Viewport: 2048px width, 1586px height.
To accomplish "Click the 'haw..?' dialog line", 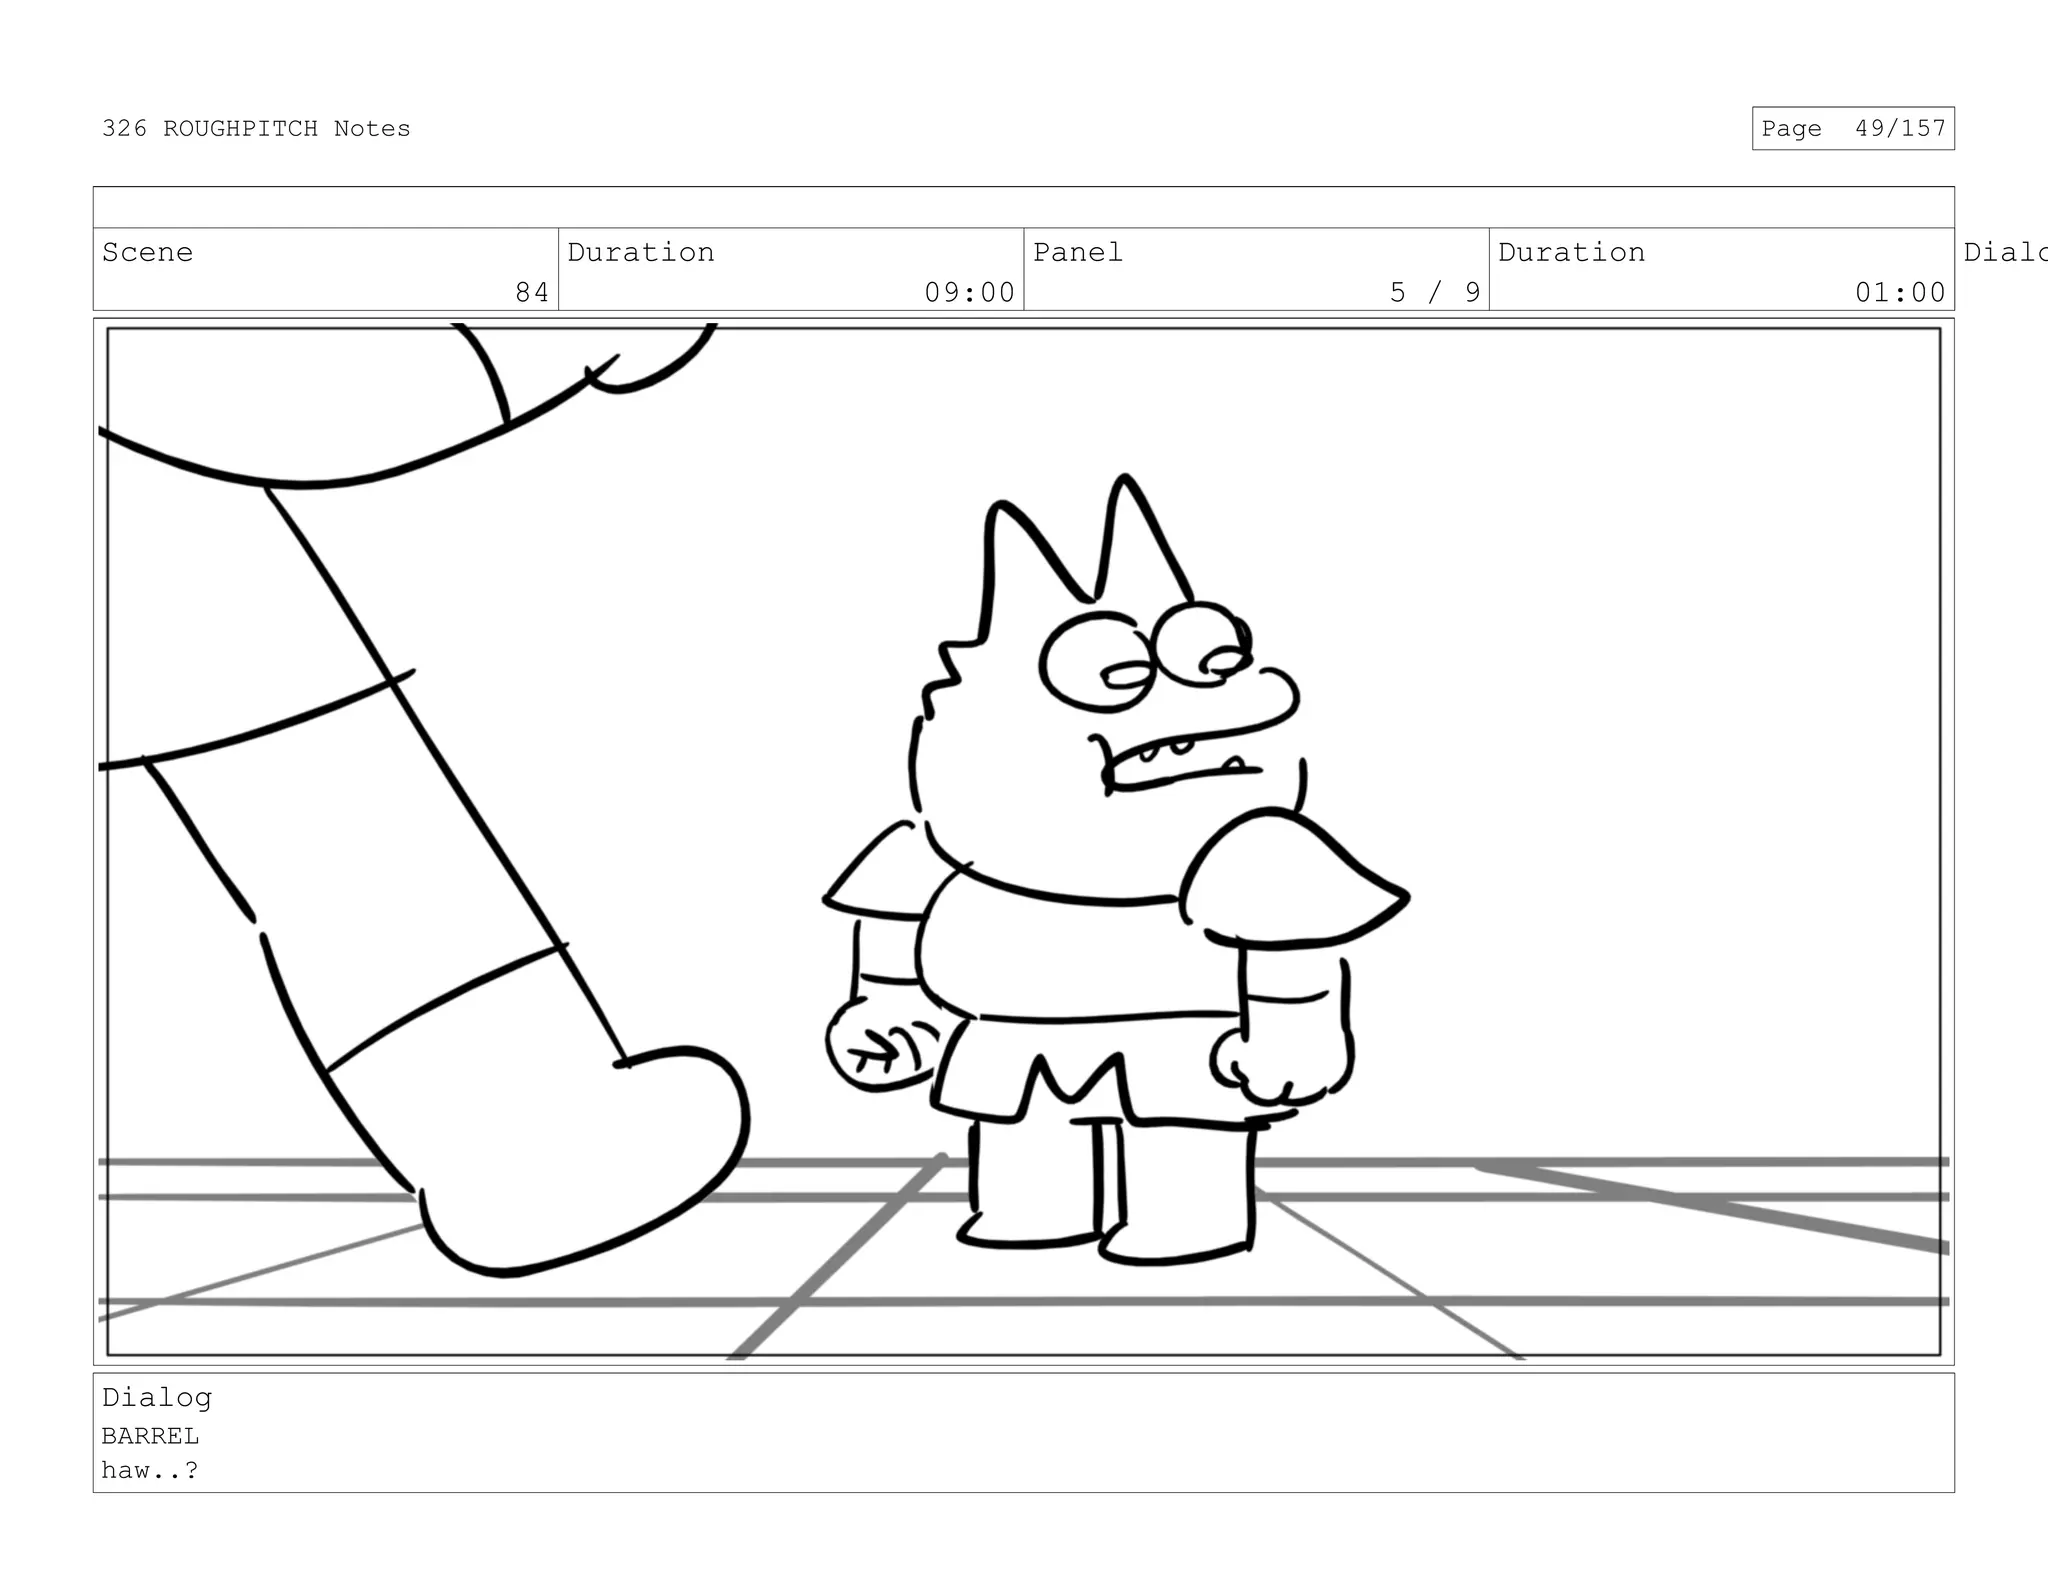I will (x=150, y=1470).
